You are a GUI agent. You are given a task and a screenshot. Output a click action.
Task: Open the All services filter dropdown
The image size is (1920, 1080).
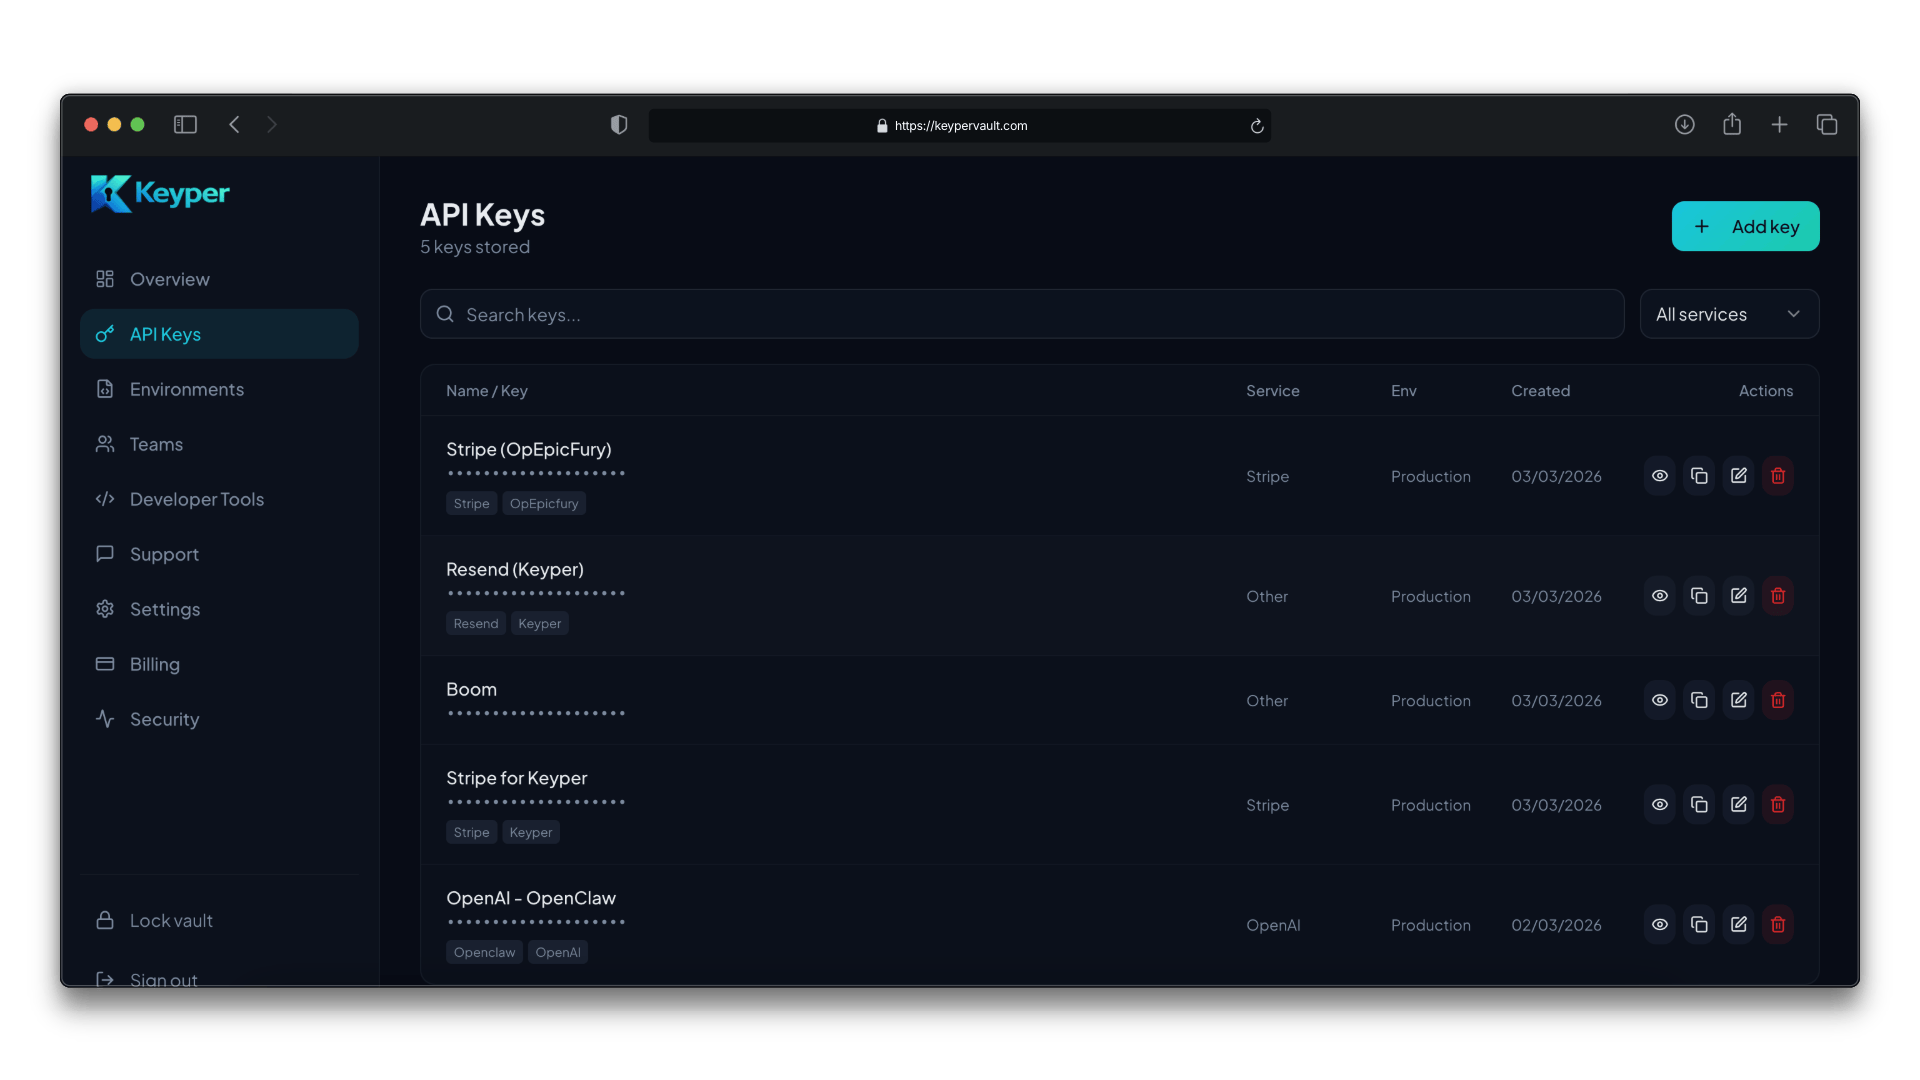tap(1729, 314)
